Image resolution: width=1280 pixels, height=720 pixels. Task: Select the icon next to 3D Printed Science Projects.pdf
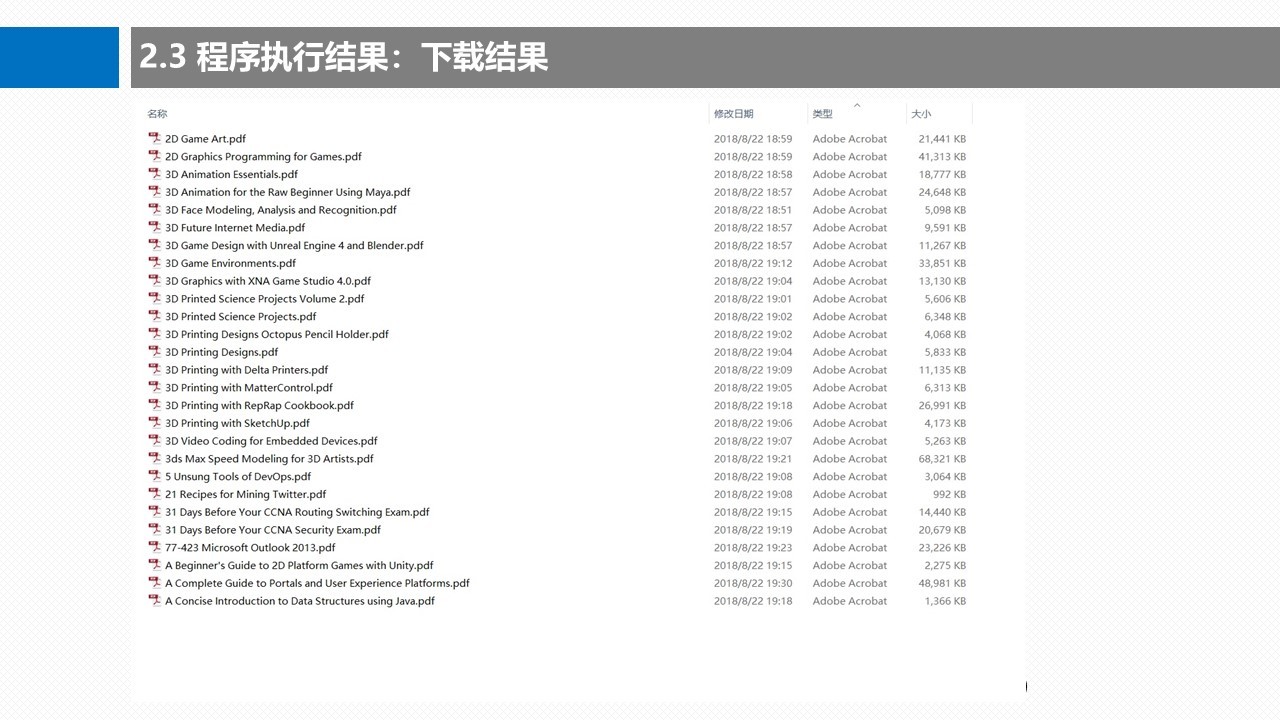pyautogui.click(x=155, y=316)
